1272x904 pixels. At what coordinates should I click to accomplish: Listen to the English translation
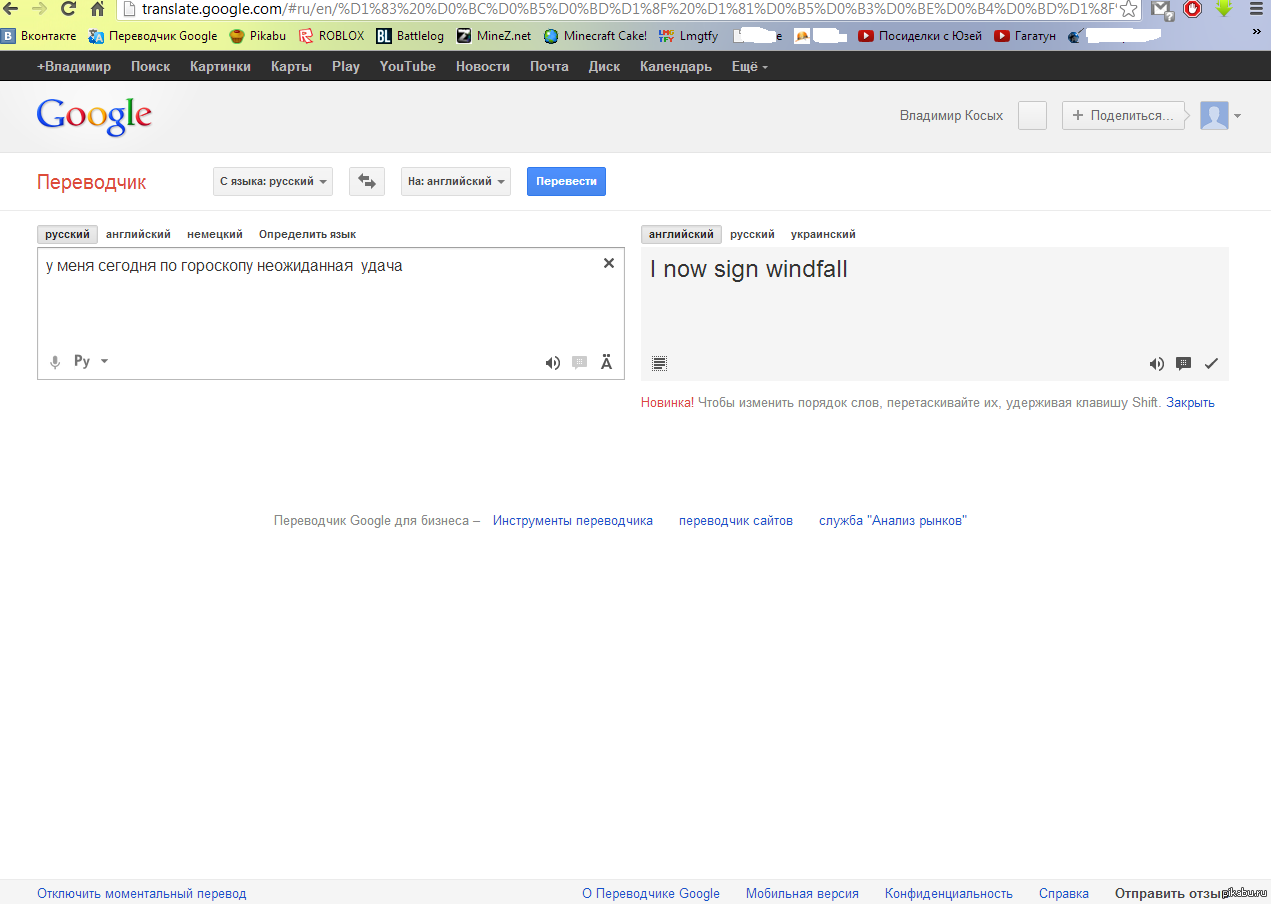click(x=1156, y=364)
